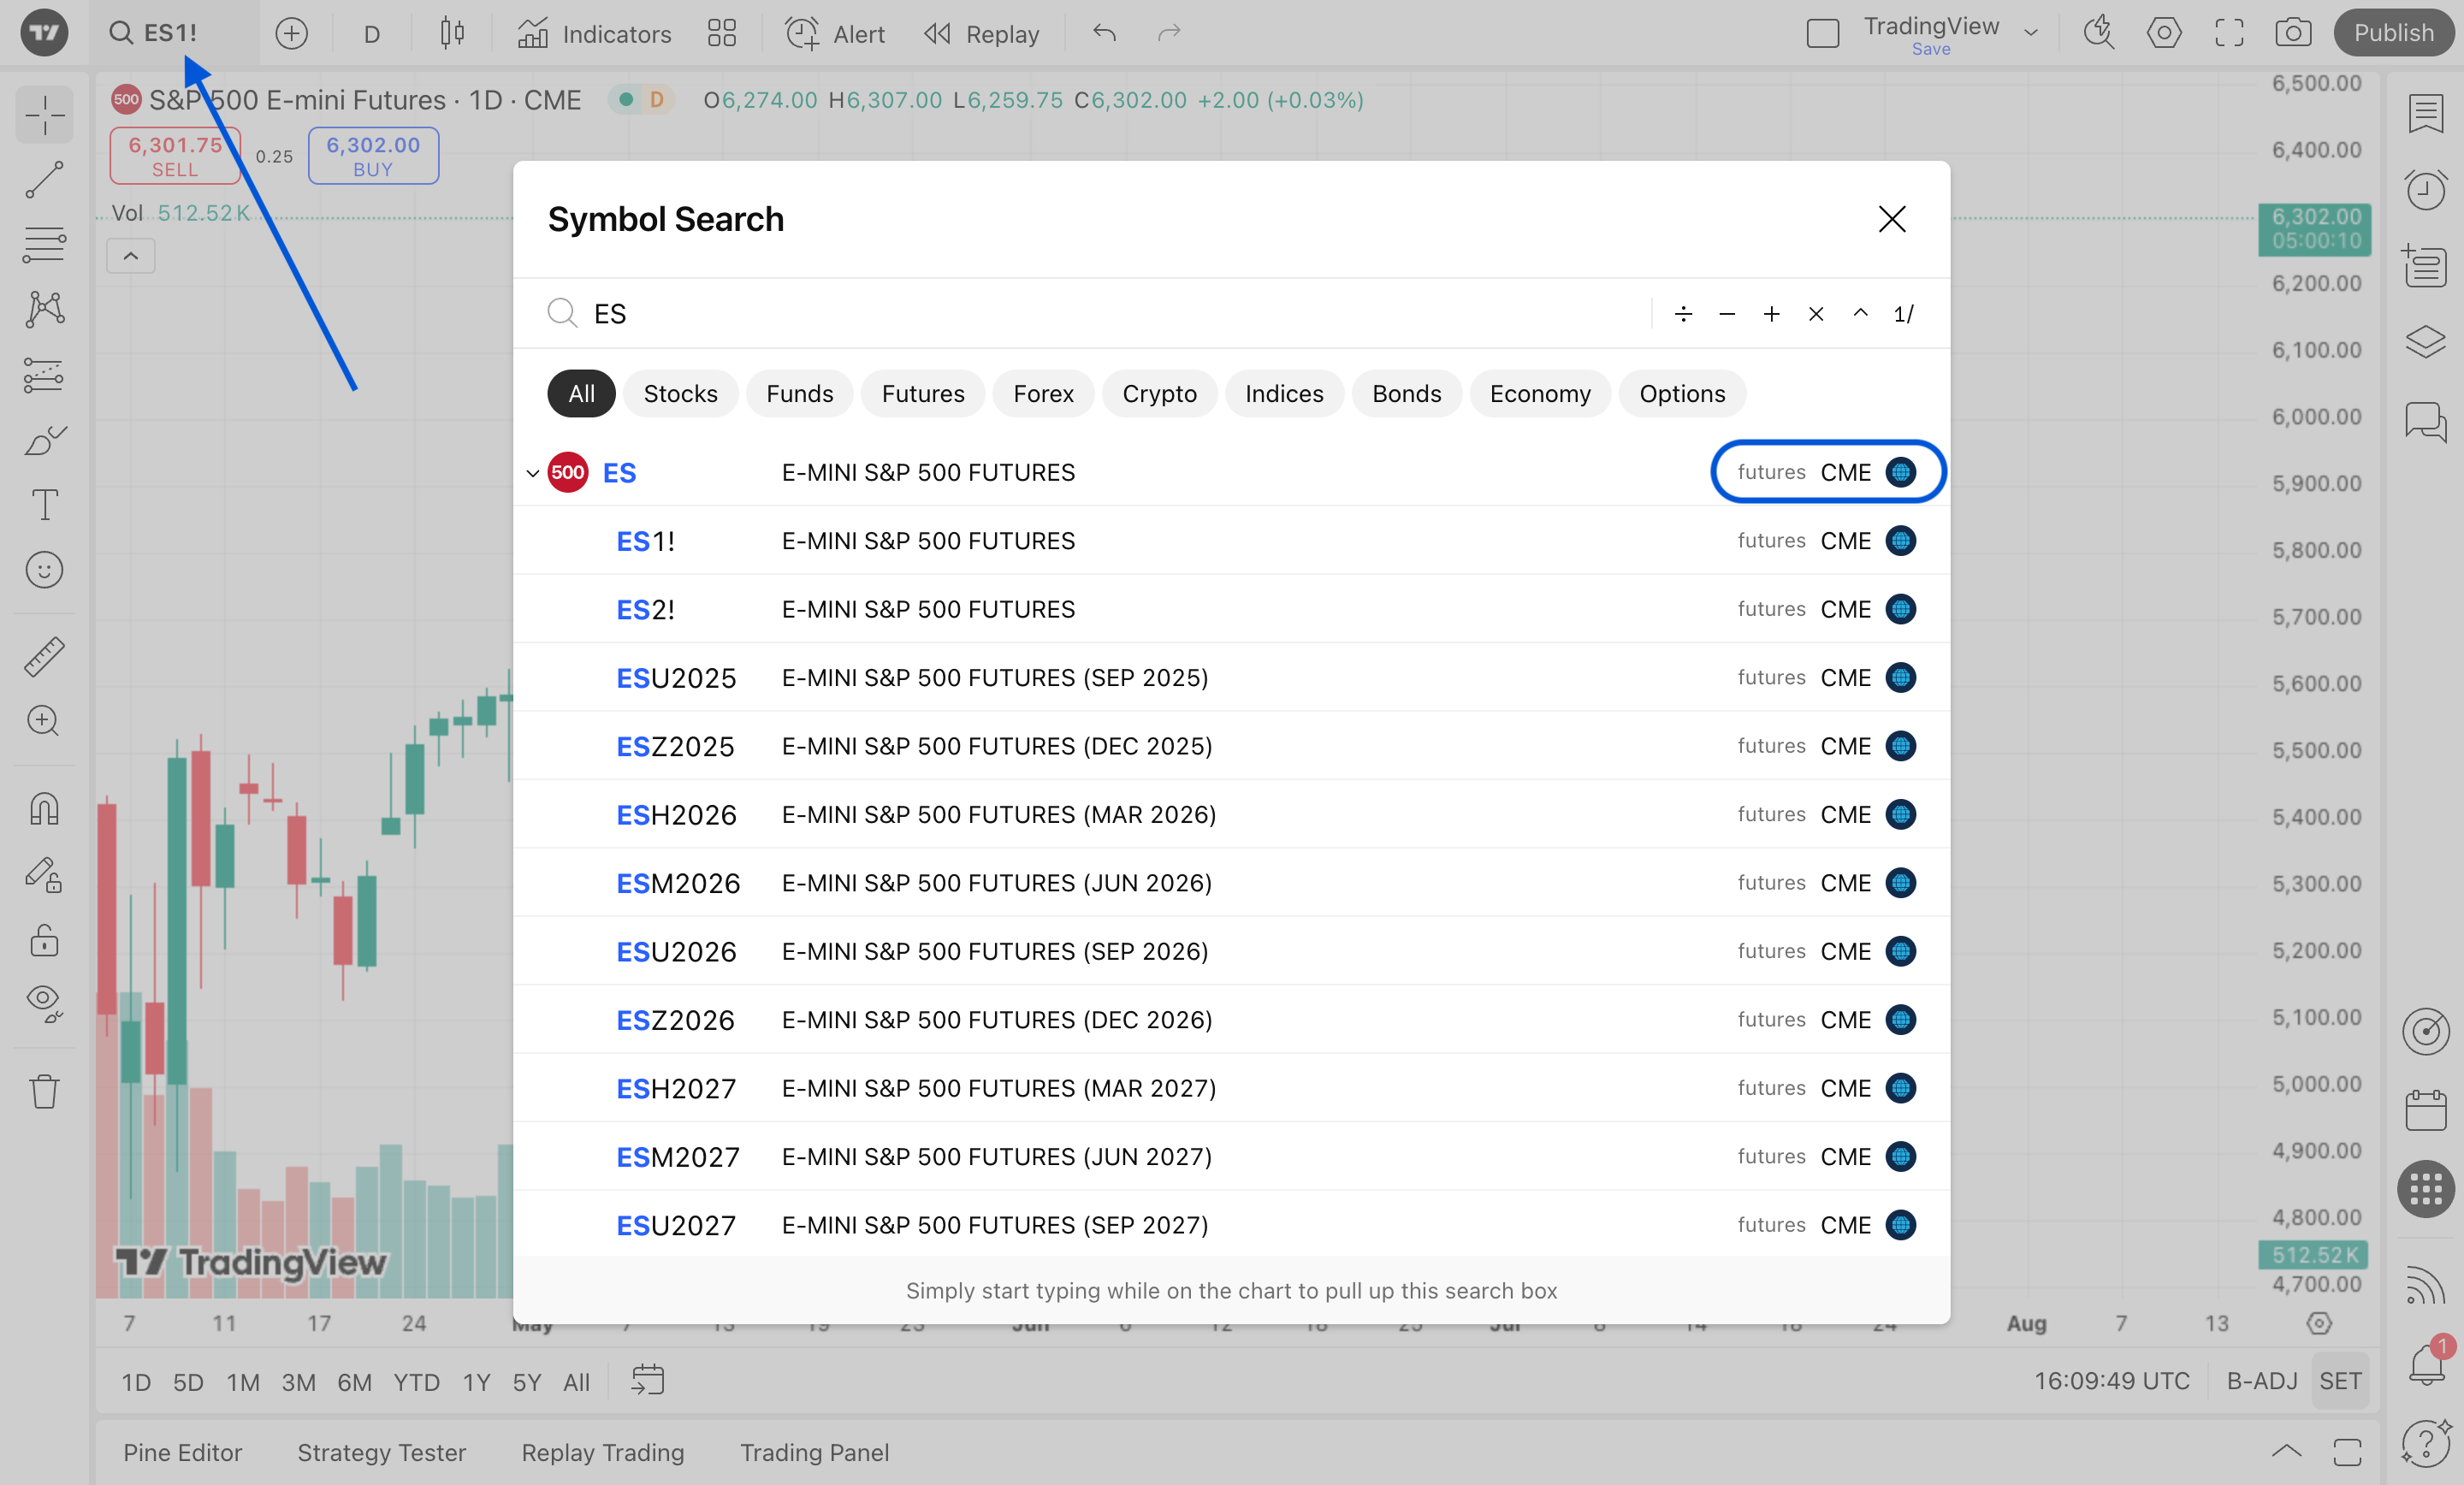Toggle hide all drawings eye icon
Viewport: 2464px width, 1485px height.
[44, 1001]
